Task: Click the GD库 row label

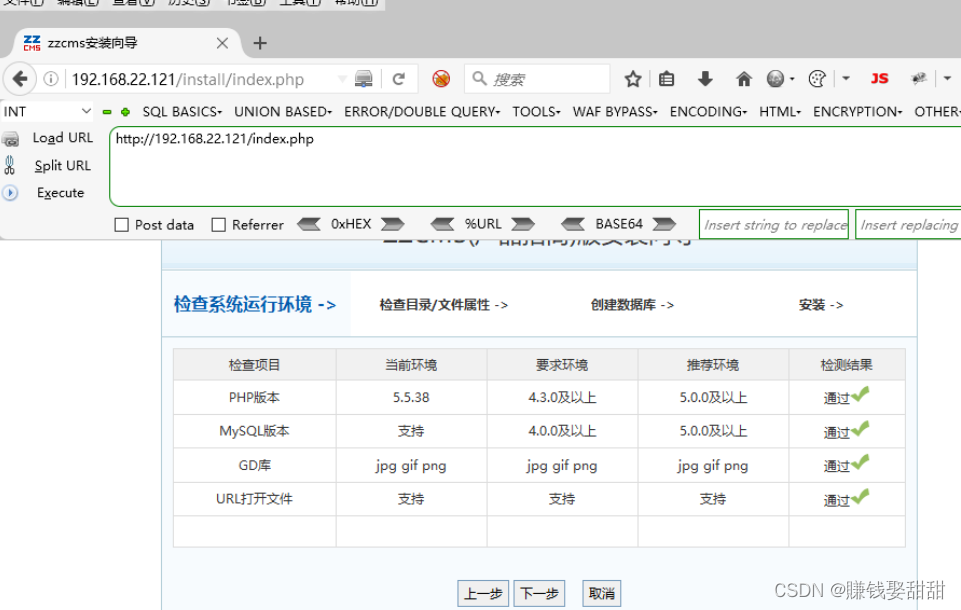Action: coord(254,465)
